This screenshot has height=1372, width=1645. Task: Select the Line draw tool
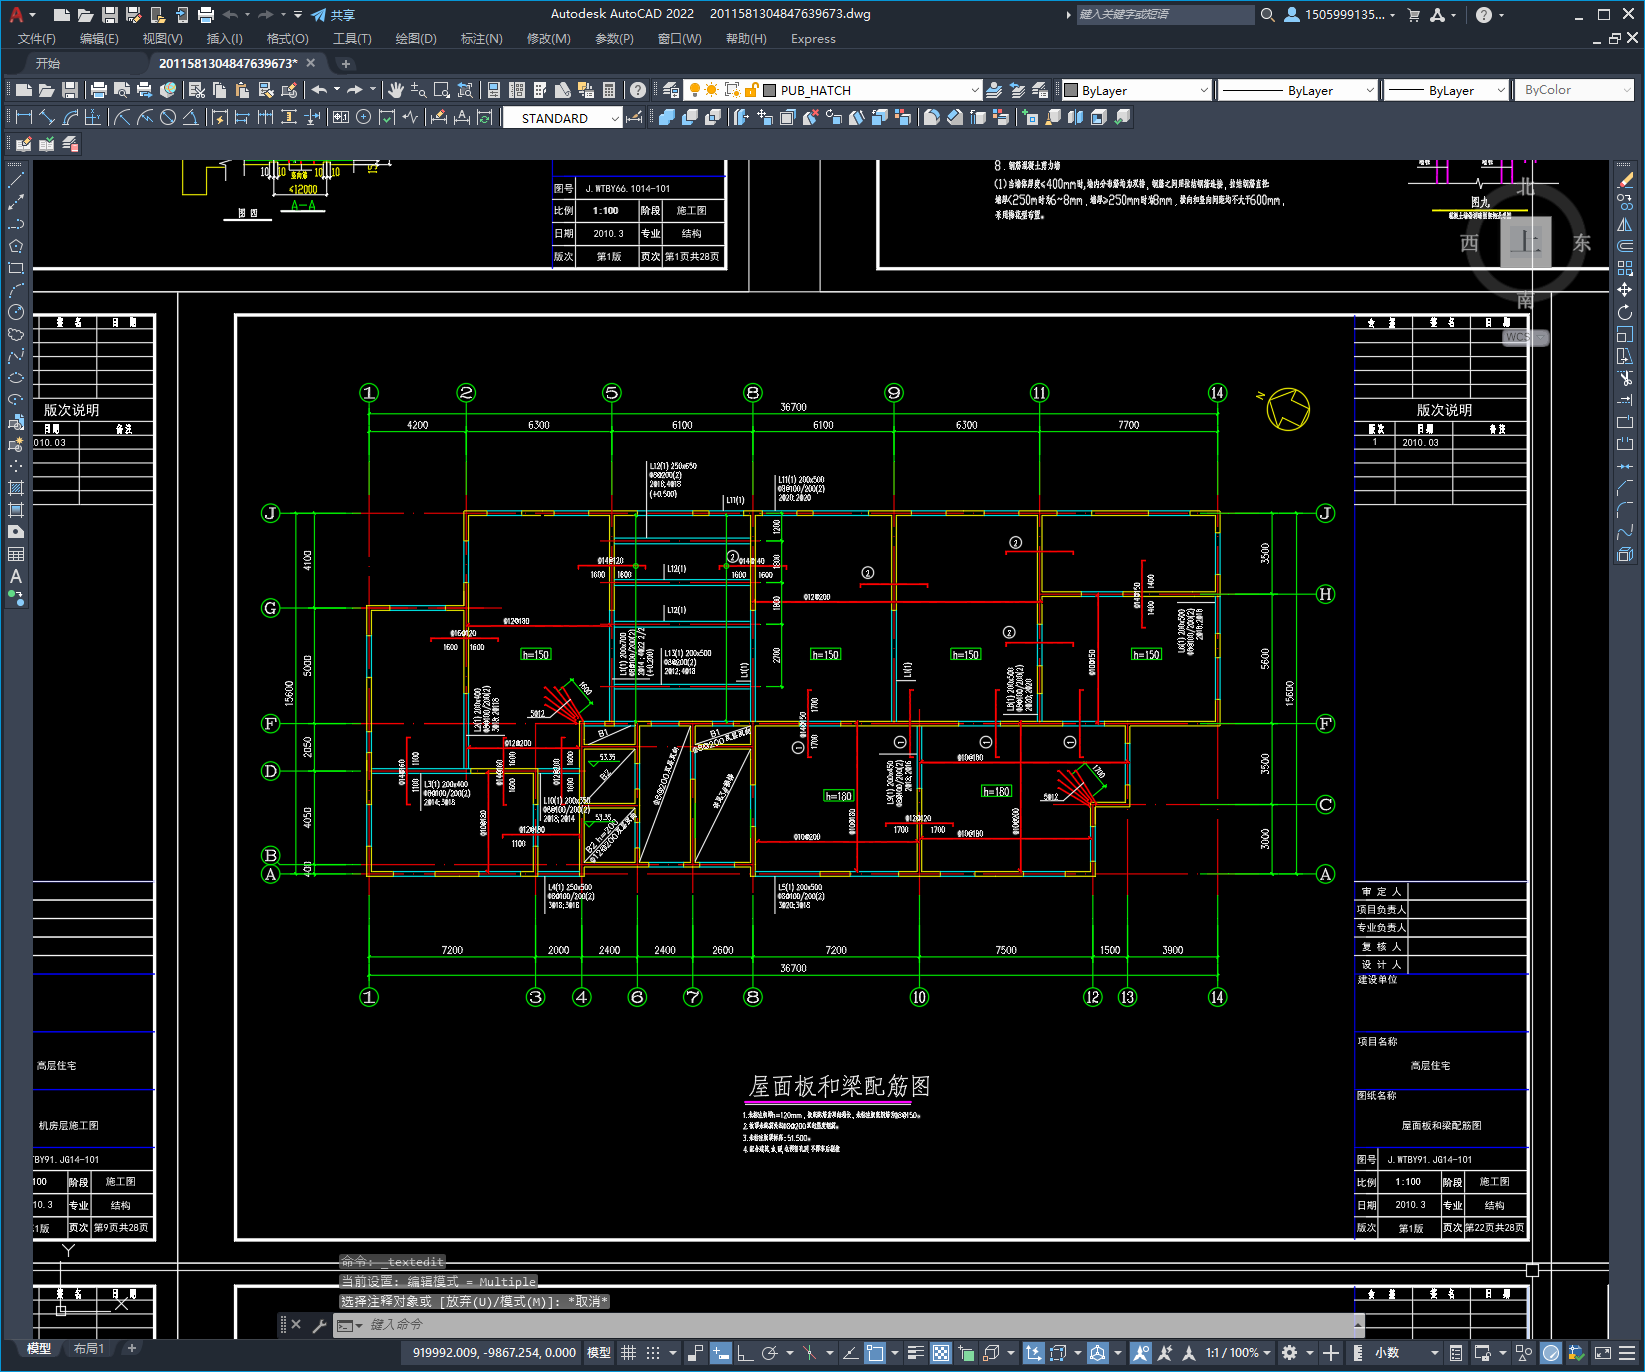click(15, 181)
